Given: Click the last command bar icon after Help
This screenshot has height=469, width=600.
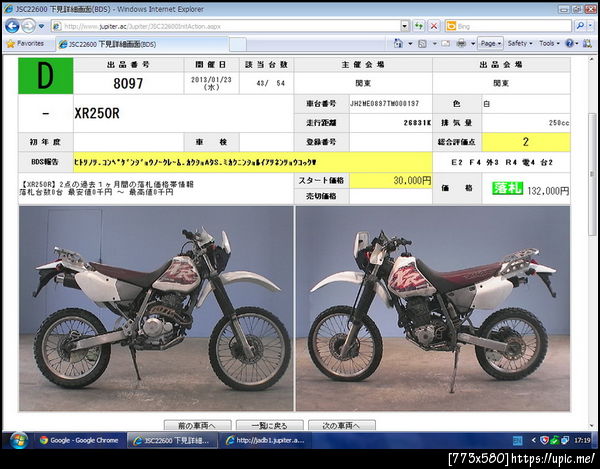Looking at the screenshot, I should coord(587,44).
